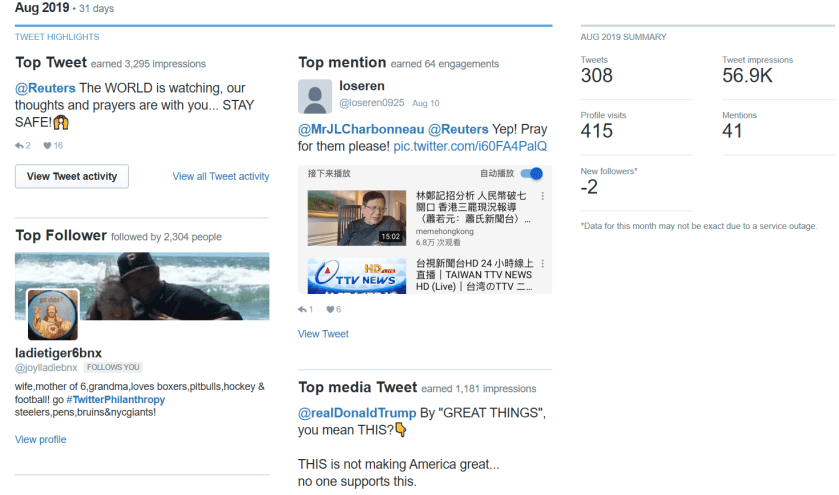
Task: Open three-dot menu on memehongkong video
Action: (543, 197)
